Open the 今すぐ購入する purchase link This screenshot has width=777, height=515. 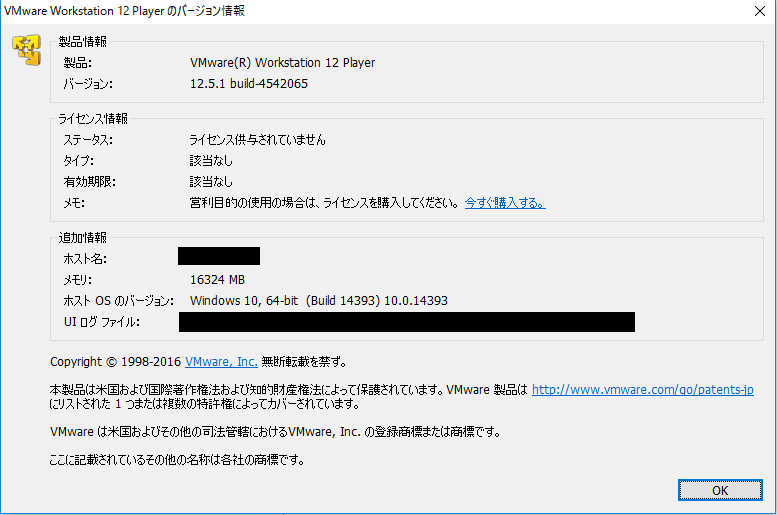tap(505, 203)
